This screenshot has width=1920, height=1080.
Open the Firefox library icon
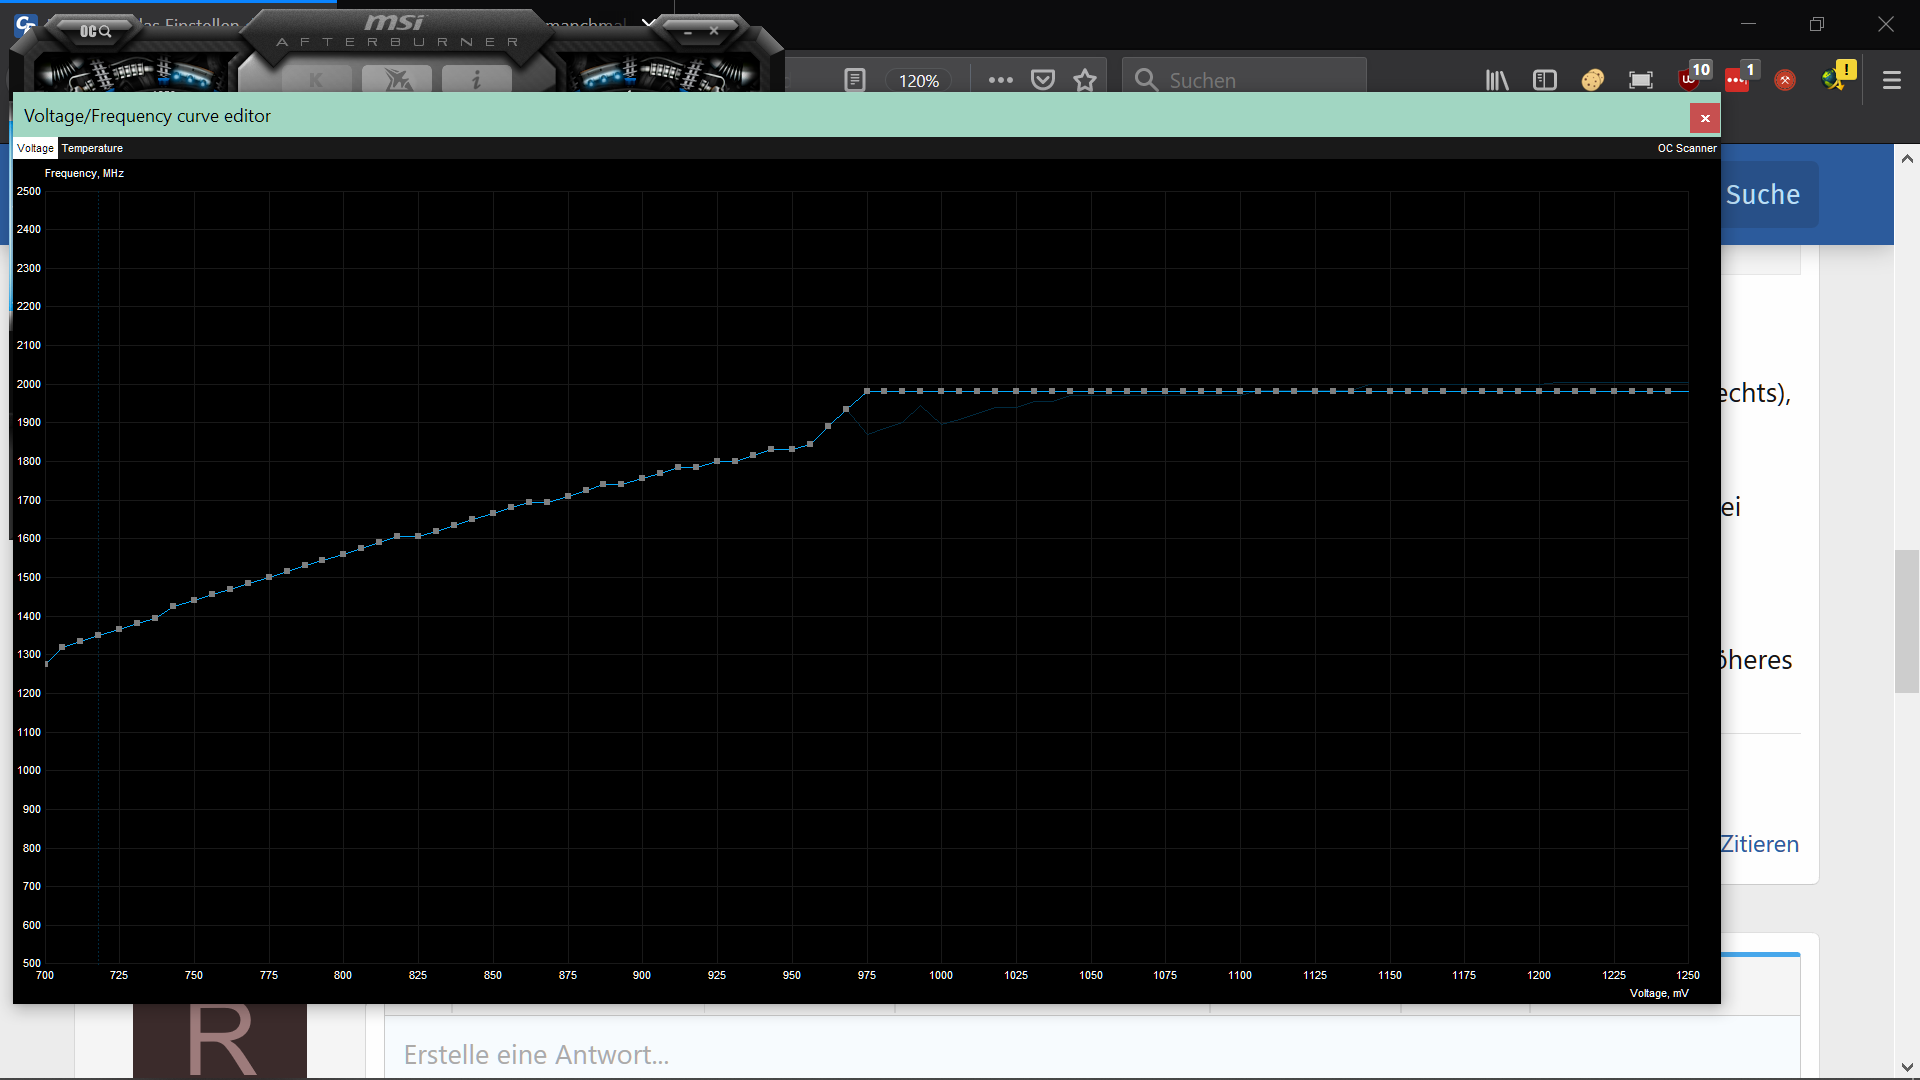1497,80
